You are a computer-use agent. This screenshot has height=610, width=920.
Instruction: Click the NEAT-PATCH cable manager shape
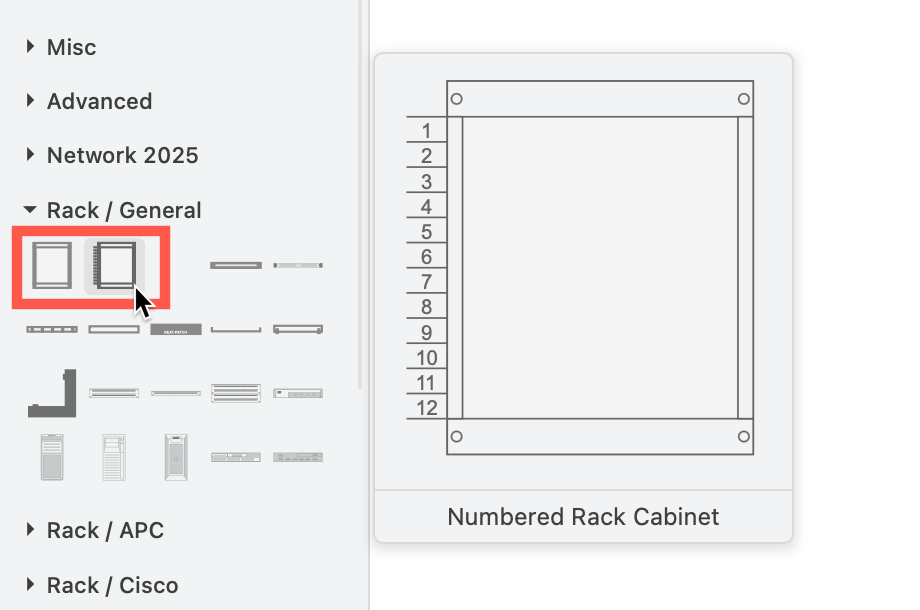[175, 329]
